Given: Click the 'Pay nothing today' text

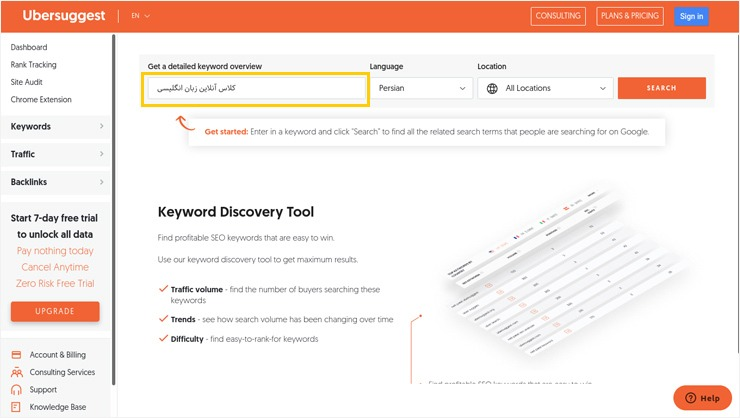Looking at the screenshot, I should pyautogui.click(x=55, y=251).
